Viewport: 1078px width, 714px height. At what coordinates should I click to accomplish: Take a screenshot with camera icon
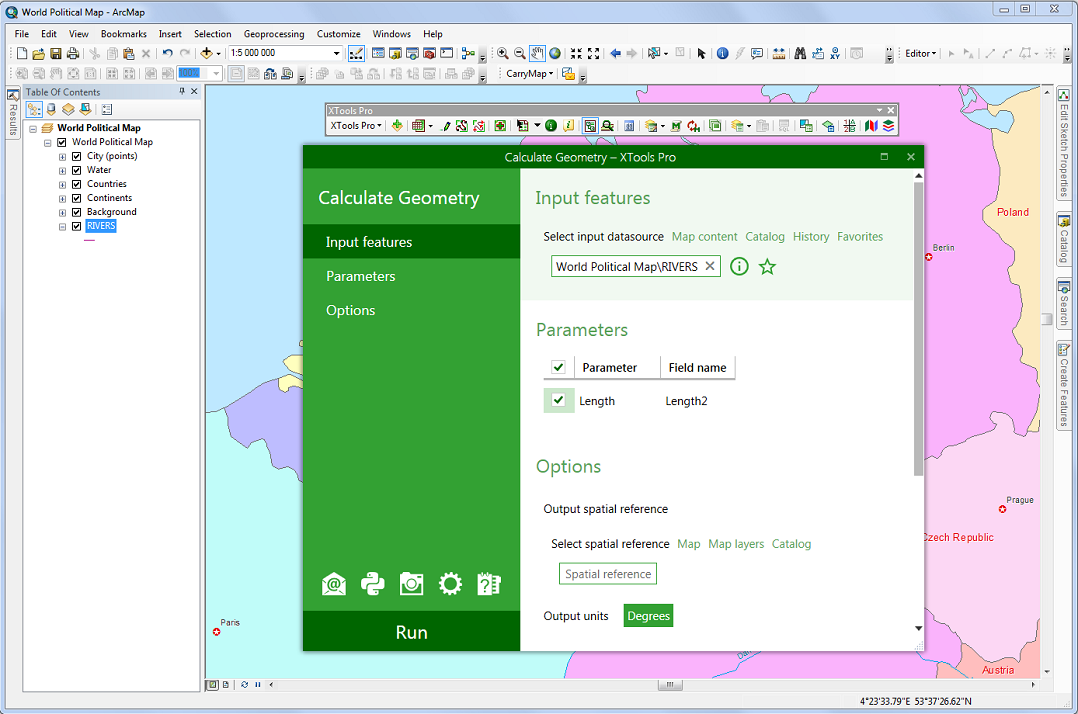click(411, 584)
